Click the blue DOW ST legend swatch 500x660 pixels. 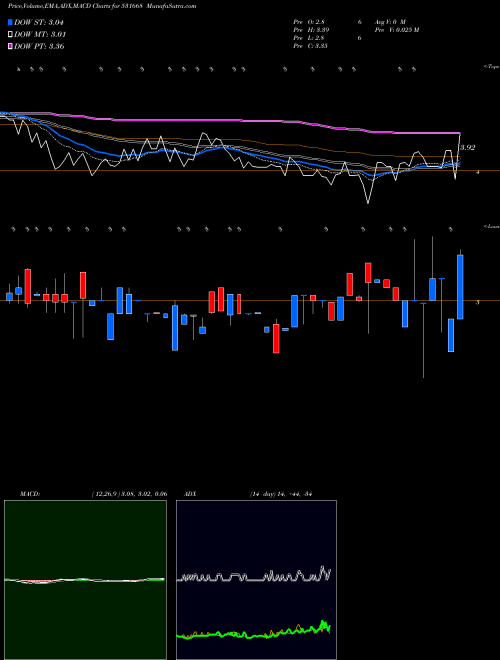pyautogui.click(x=10, y=22)
